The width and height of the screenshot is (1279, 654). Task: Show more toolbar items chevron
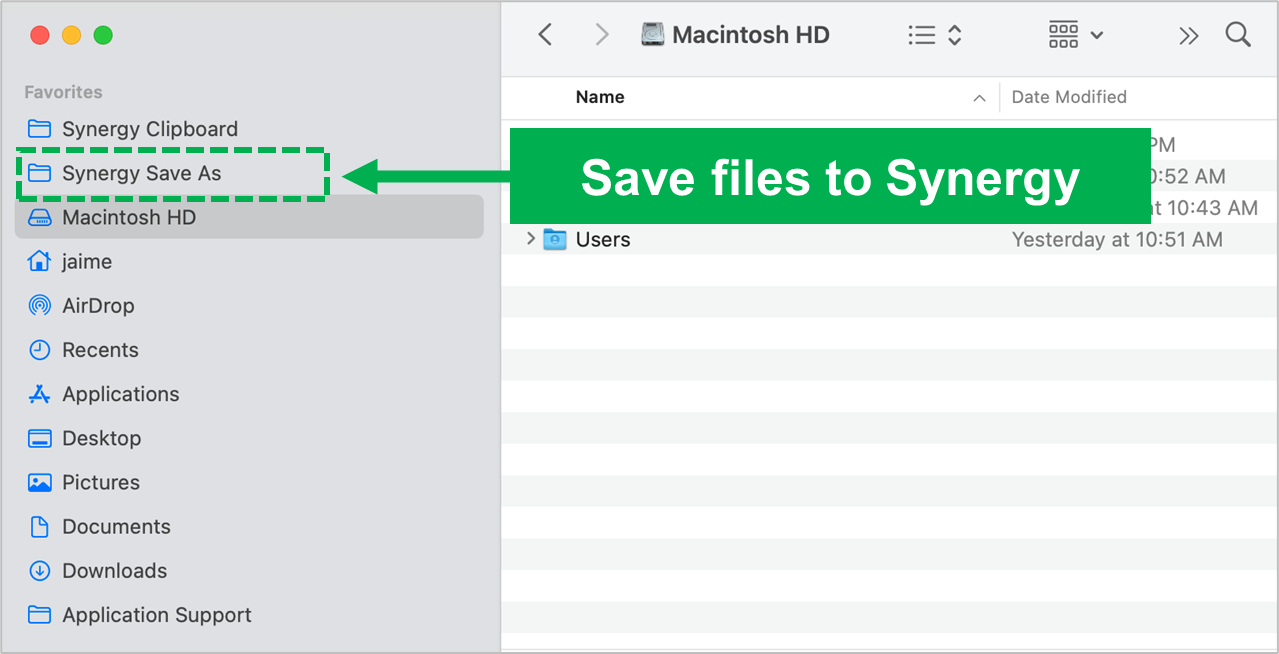click(1188, 36)
